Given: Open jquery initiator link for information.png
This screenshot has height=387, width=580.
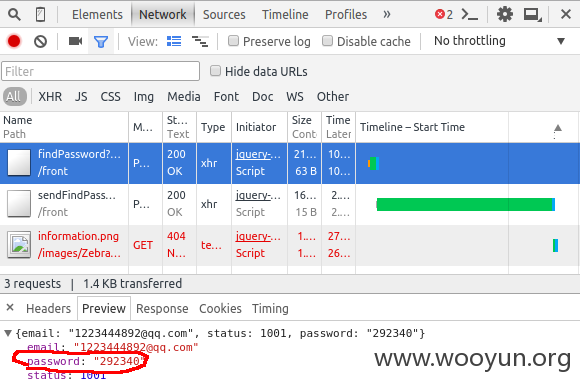Looking at the screenshot, I should click(258, 236).
